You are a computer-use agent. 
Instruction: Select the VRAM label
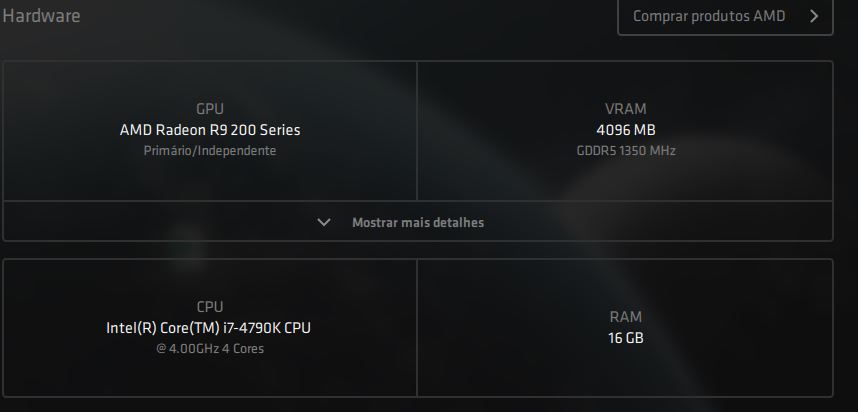[625, 109]
